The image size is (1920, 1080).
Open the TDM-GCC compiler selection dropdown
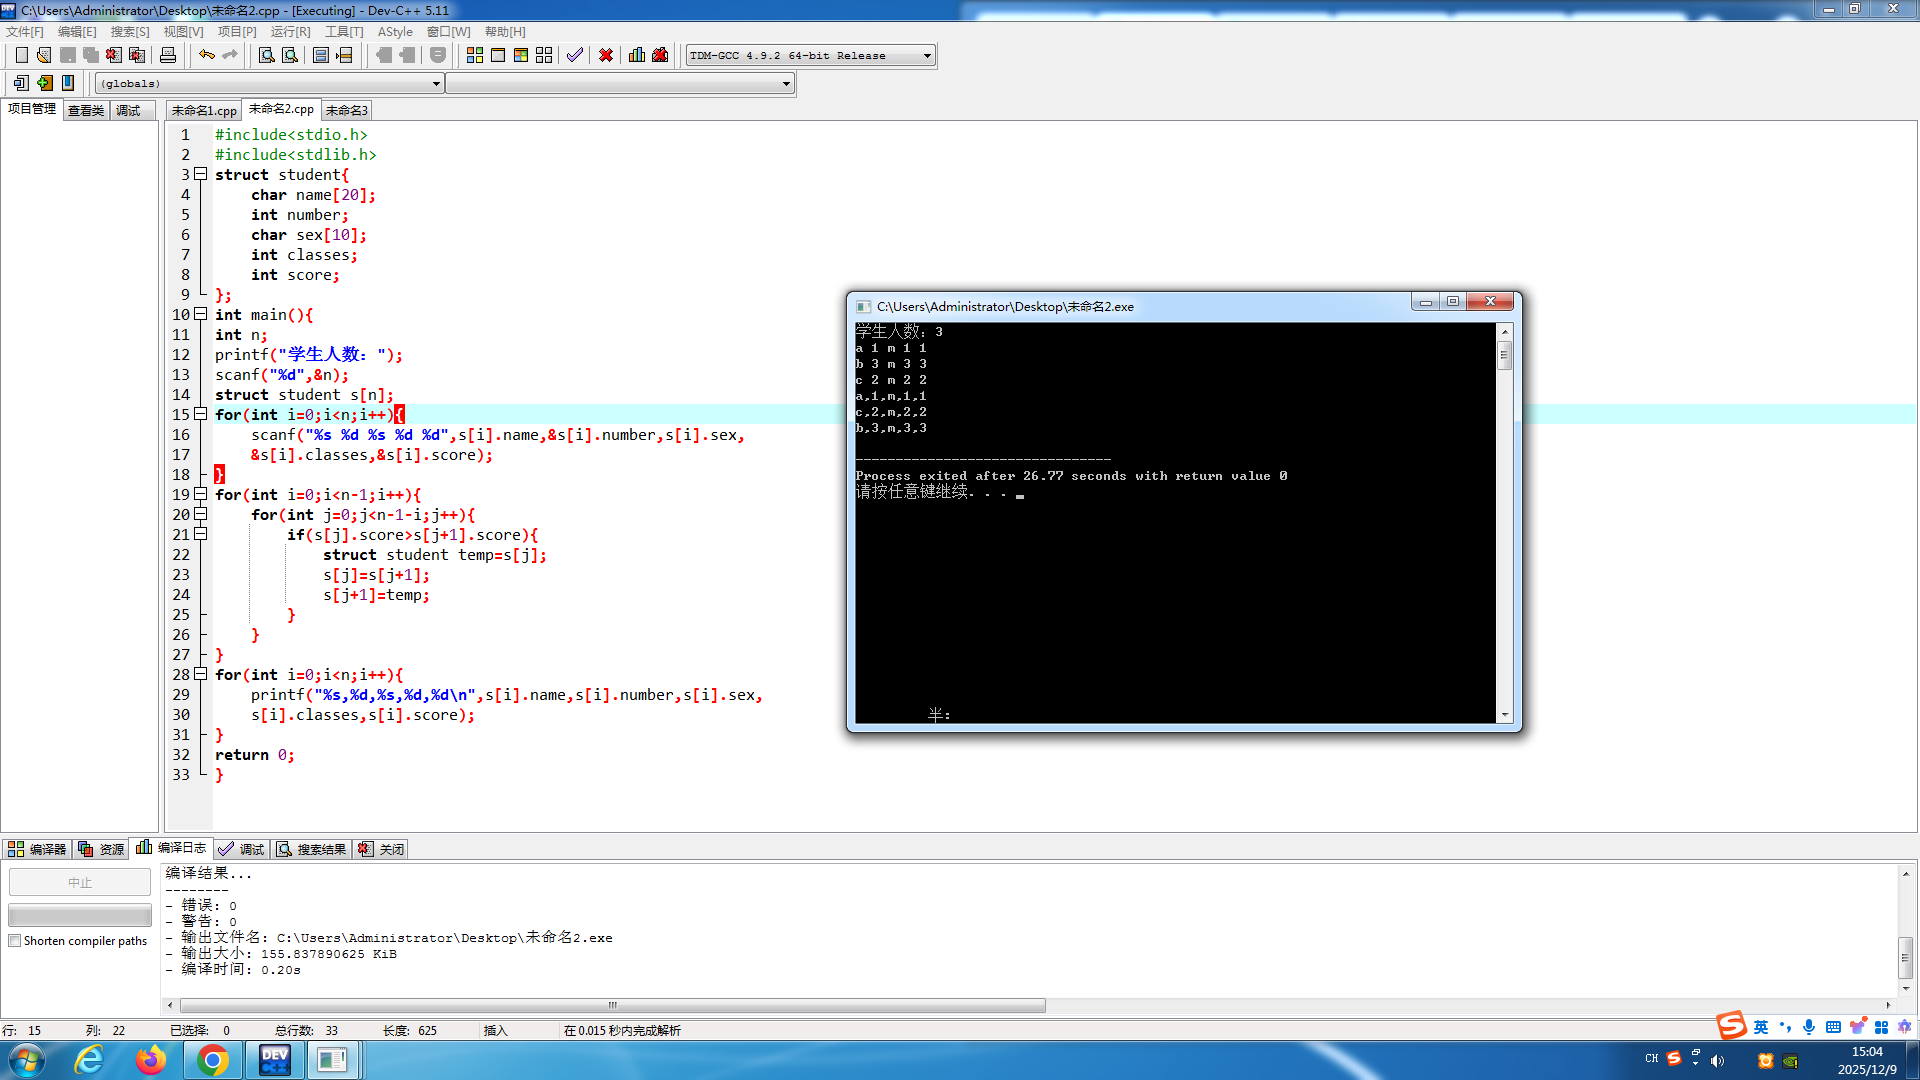[927, 56]
